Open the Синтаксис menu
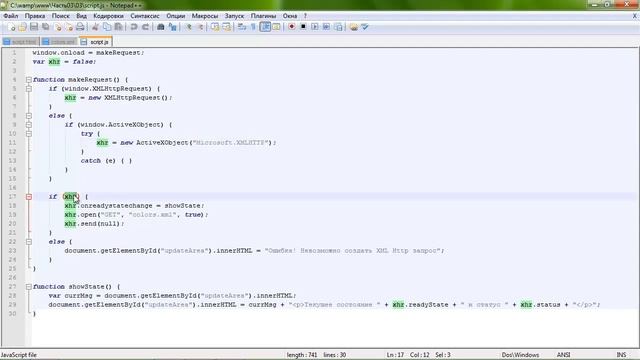640x360 pixels. (145, 16)
